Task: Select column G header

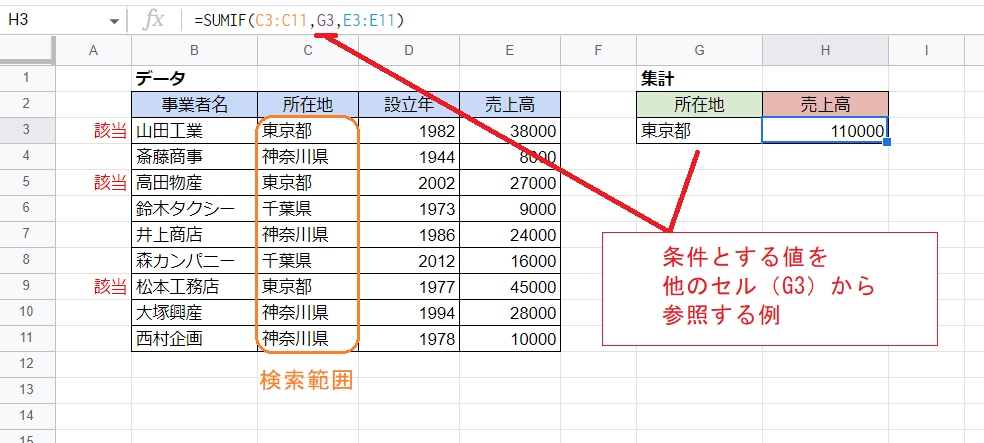Action: click(x=699, y=51)
